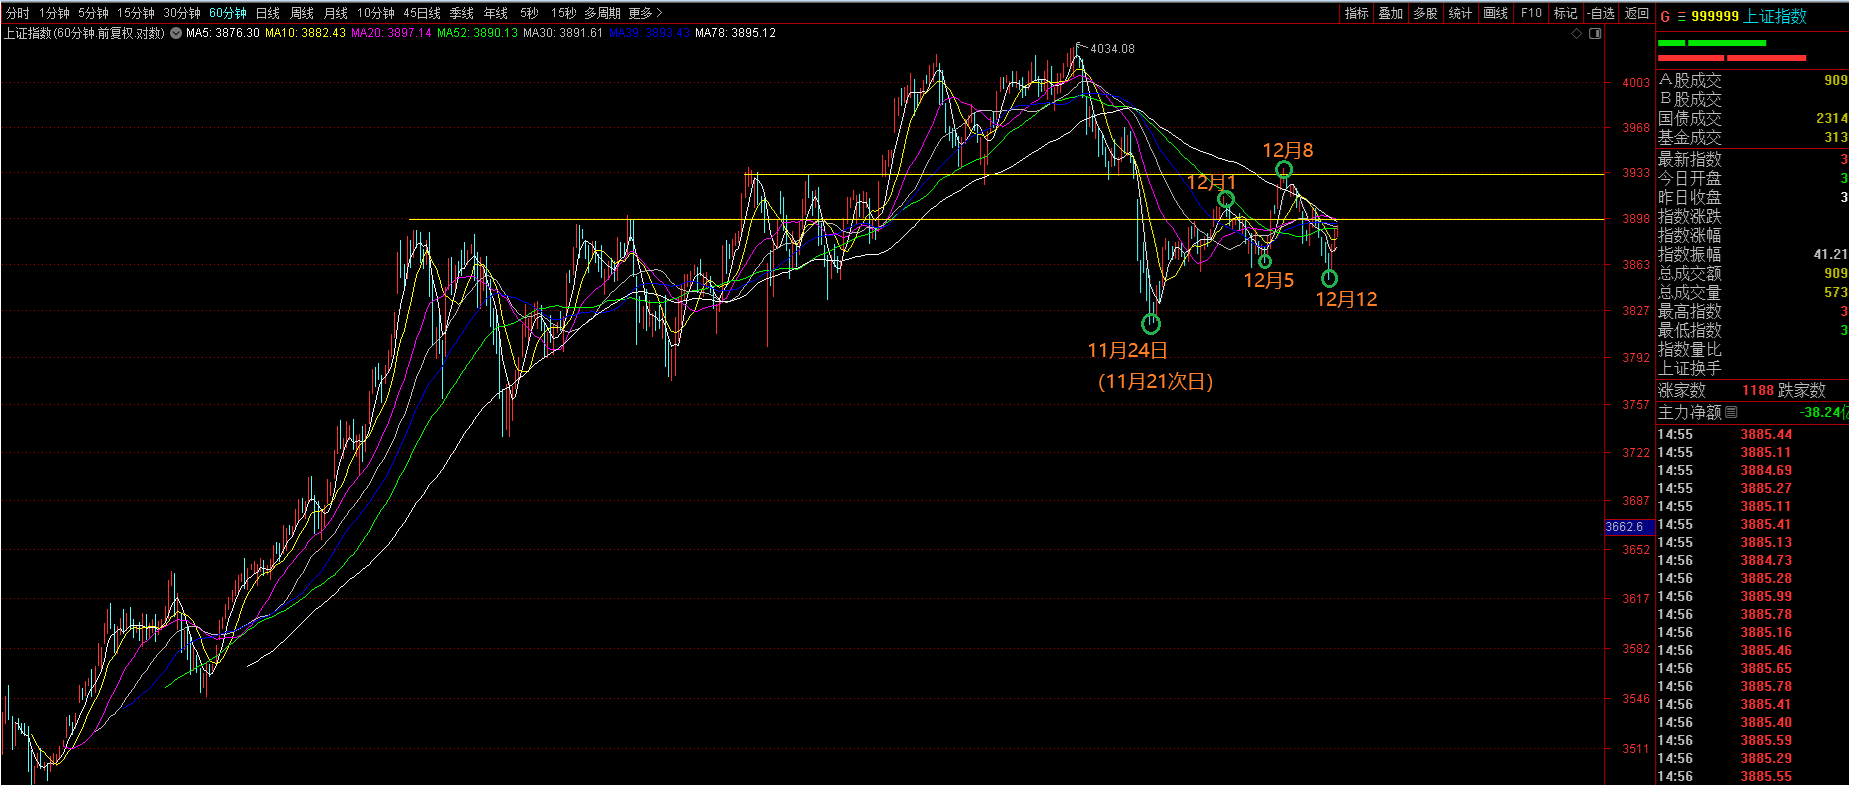The image size is (1849, 796).
Task: Click the diamond icon above the chart
Action: click(x=1577, y=33)
